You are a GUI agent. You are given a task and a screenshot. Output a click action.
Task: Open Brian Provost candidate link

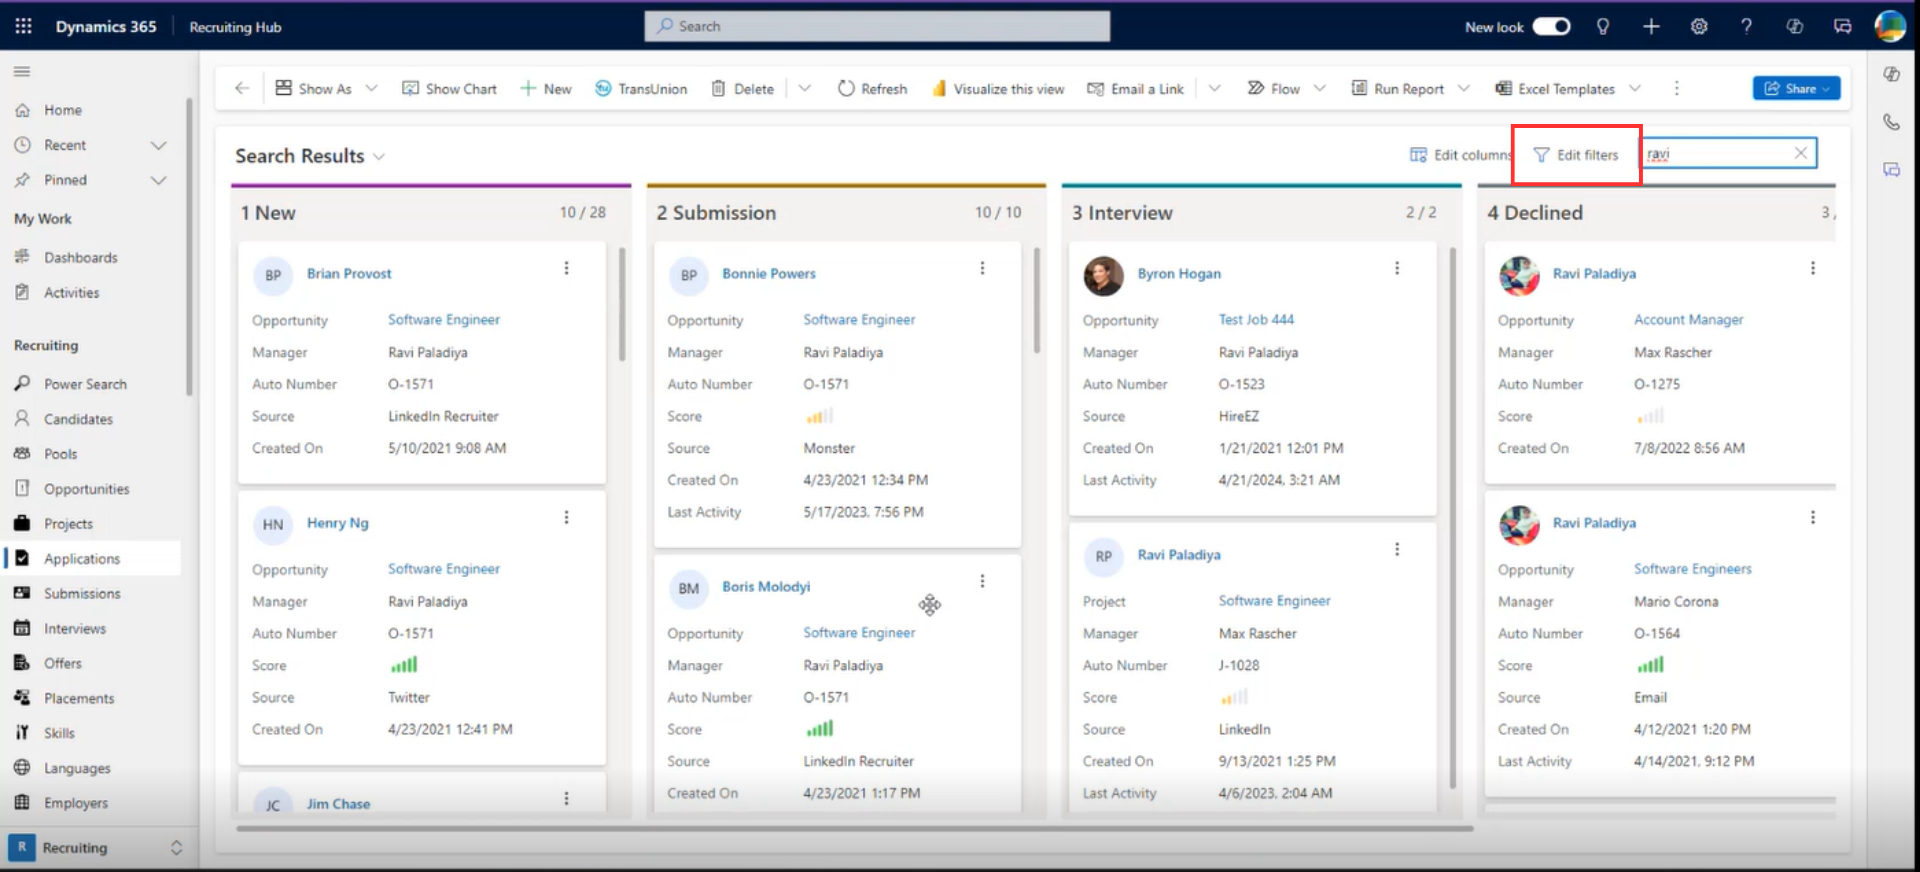pos(349,273)
